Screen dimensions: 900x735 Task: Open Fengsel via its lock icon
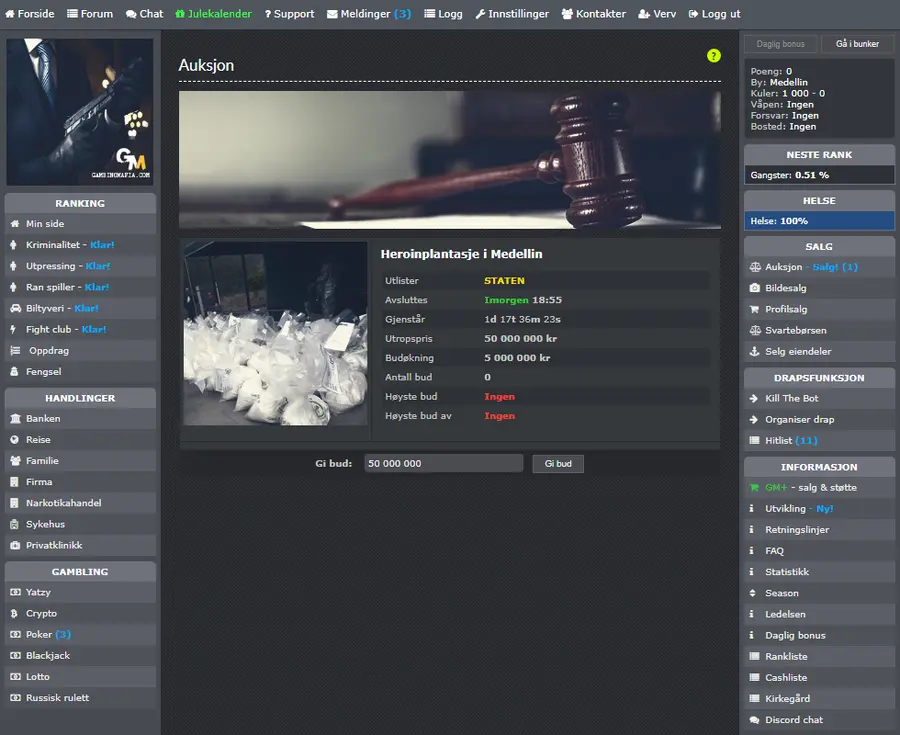[14, 372]
